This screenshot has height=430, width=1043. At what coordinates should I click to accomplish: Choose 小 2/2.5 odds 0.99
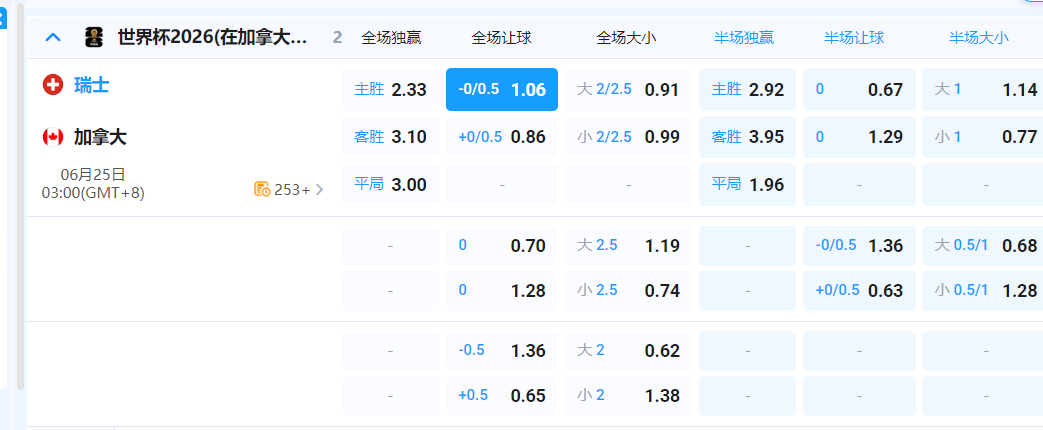[x=629, y=137]
